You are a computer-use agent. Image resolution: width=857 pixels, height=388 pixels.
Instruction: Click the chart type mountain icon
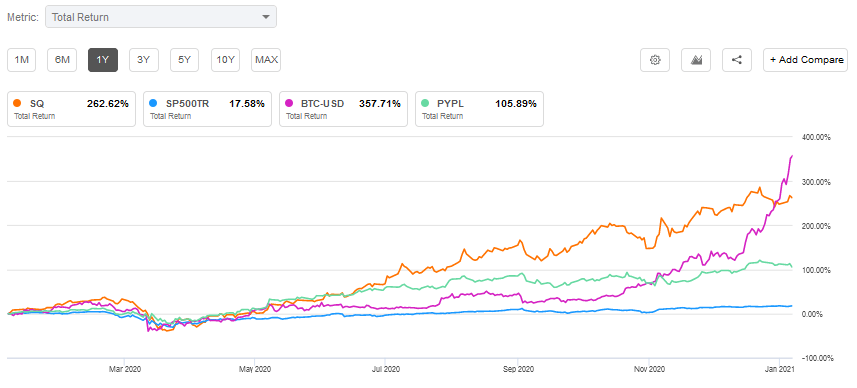696,60
